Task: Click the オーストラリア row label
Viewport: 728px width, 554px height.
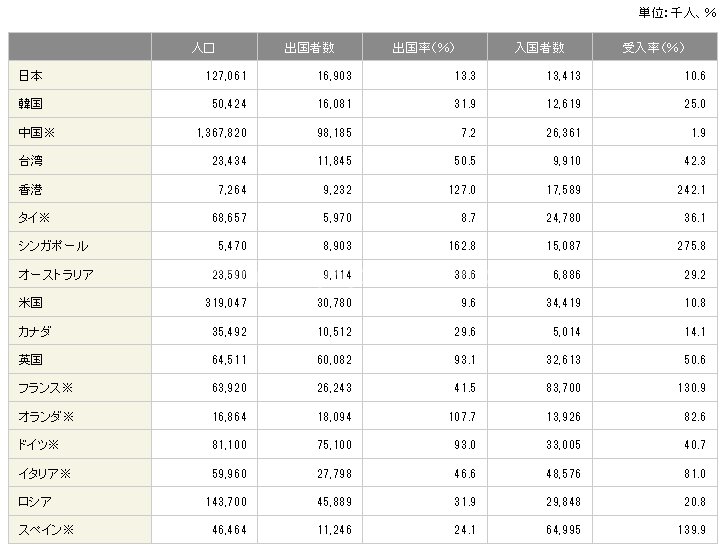Action: (x=56, y=274)
